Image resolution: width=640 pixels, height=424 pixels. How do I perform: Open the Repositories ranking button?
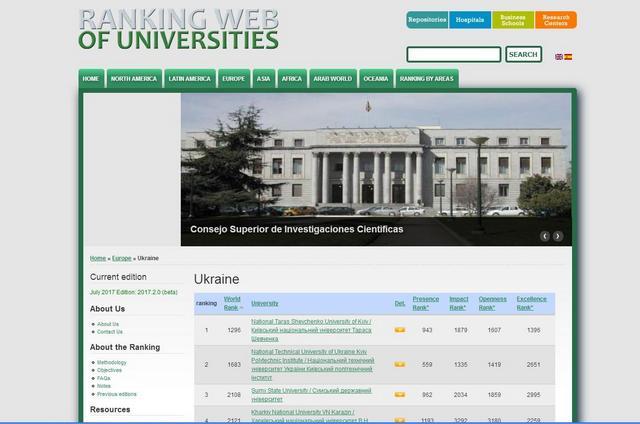[x=427, y=20]
